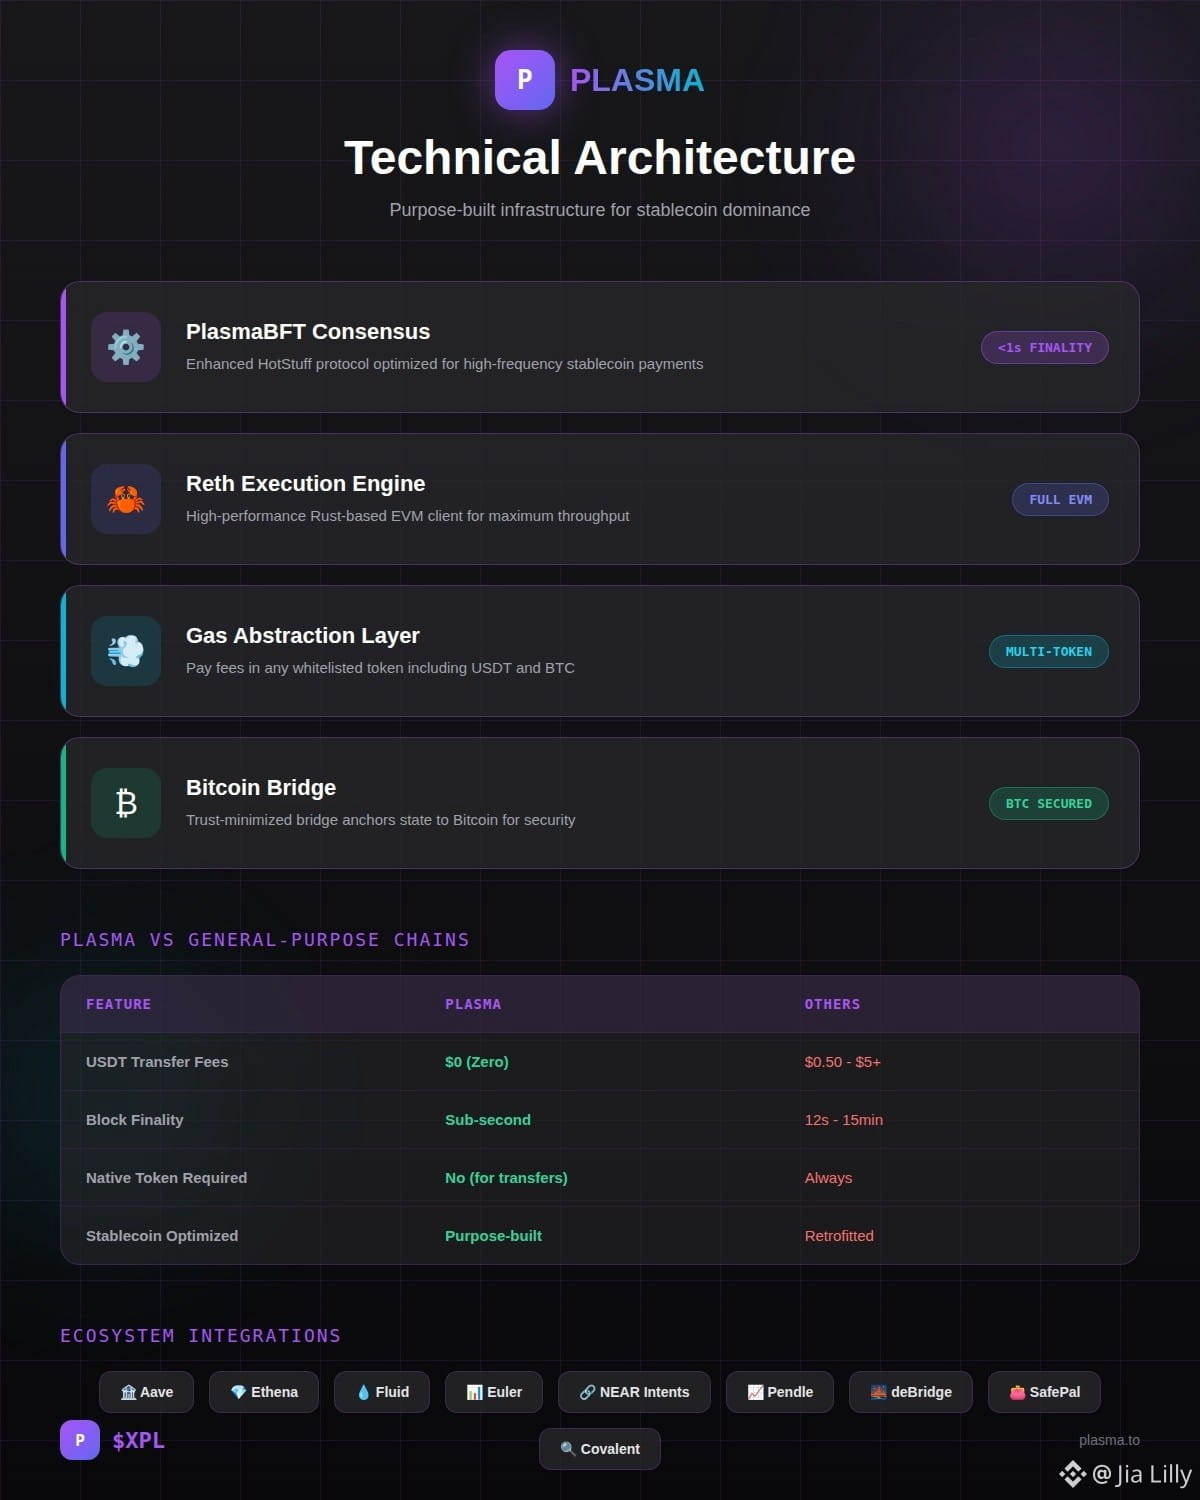
Task: Click the Binance logo near Jia Lilly
Action: click(1073, 1474)
